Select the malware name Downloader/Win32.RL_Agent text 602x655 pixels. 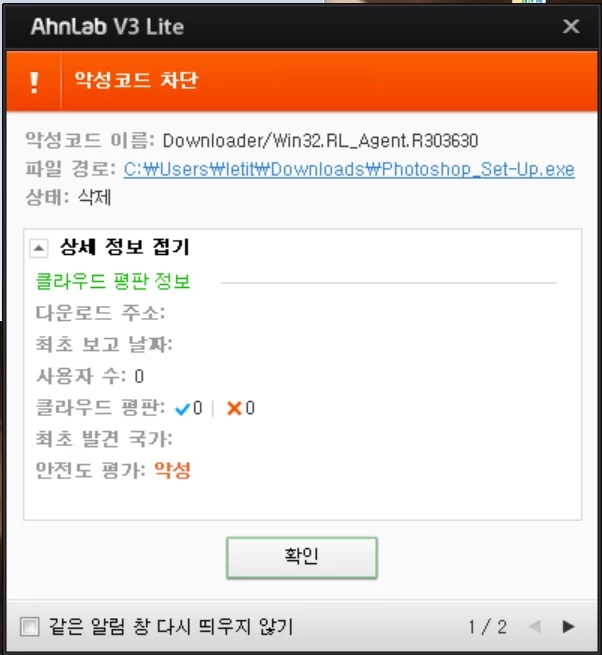[320, 141]
